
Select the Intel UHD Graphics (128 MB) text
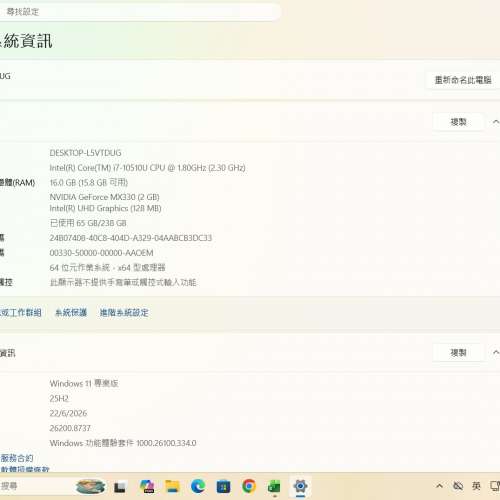point(105,209)
